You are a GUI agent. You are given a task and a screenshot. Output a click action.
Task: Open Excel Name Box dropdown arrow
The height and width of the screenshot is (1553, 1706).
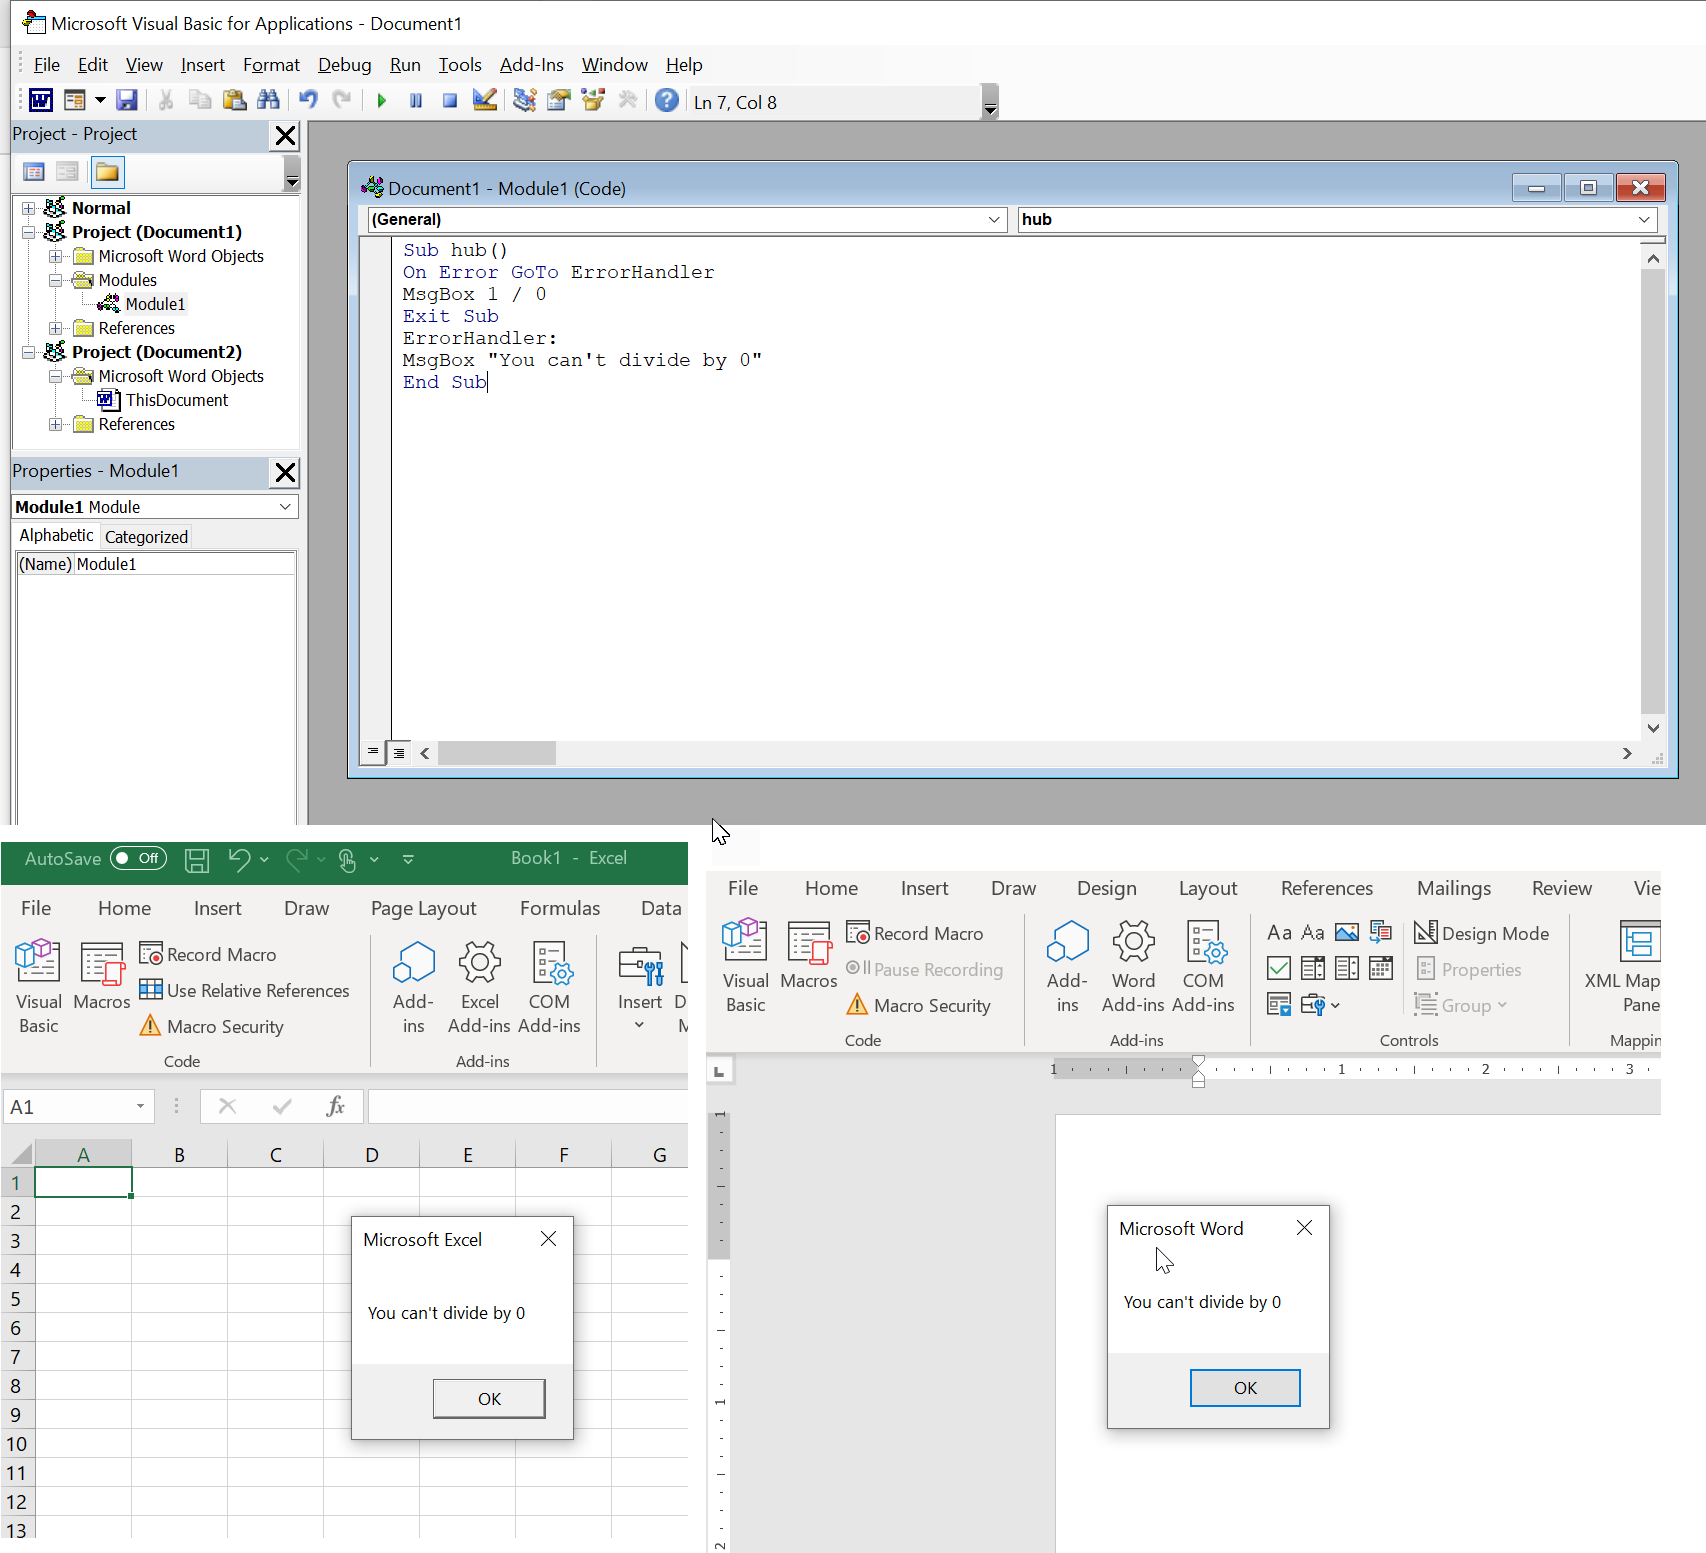click(x=140, y=1106)
